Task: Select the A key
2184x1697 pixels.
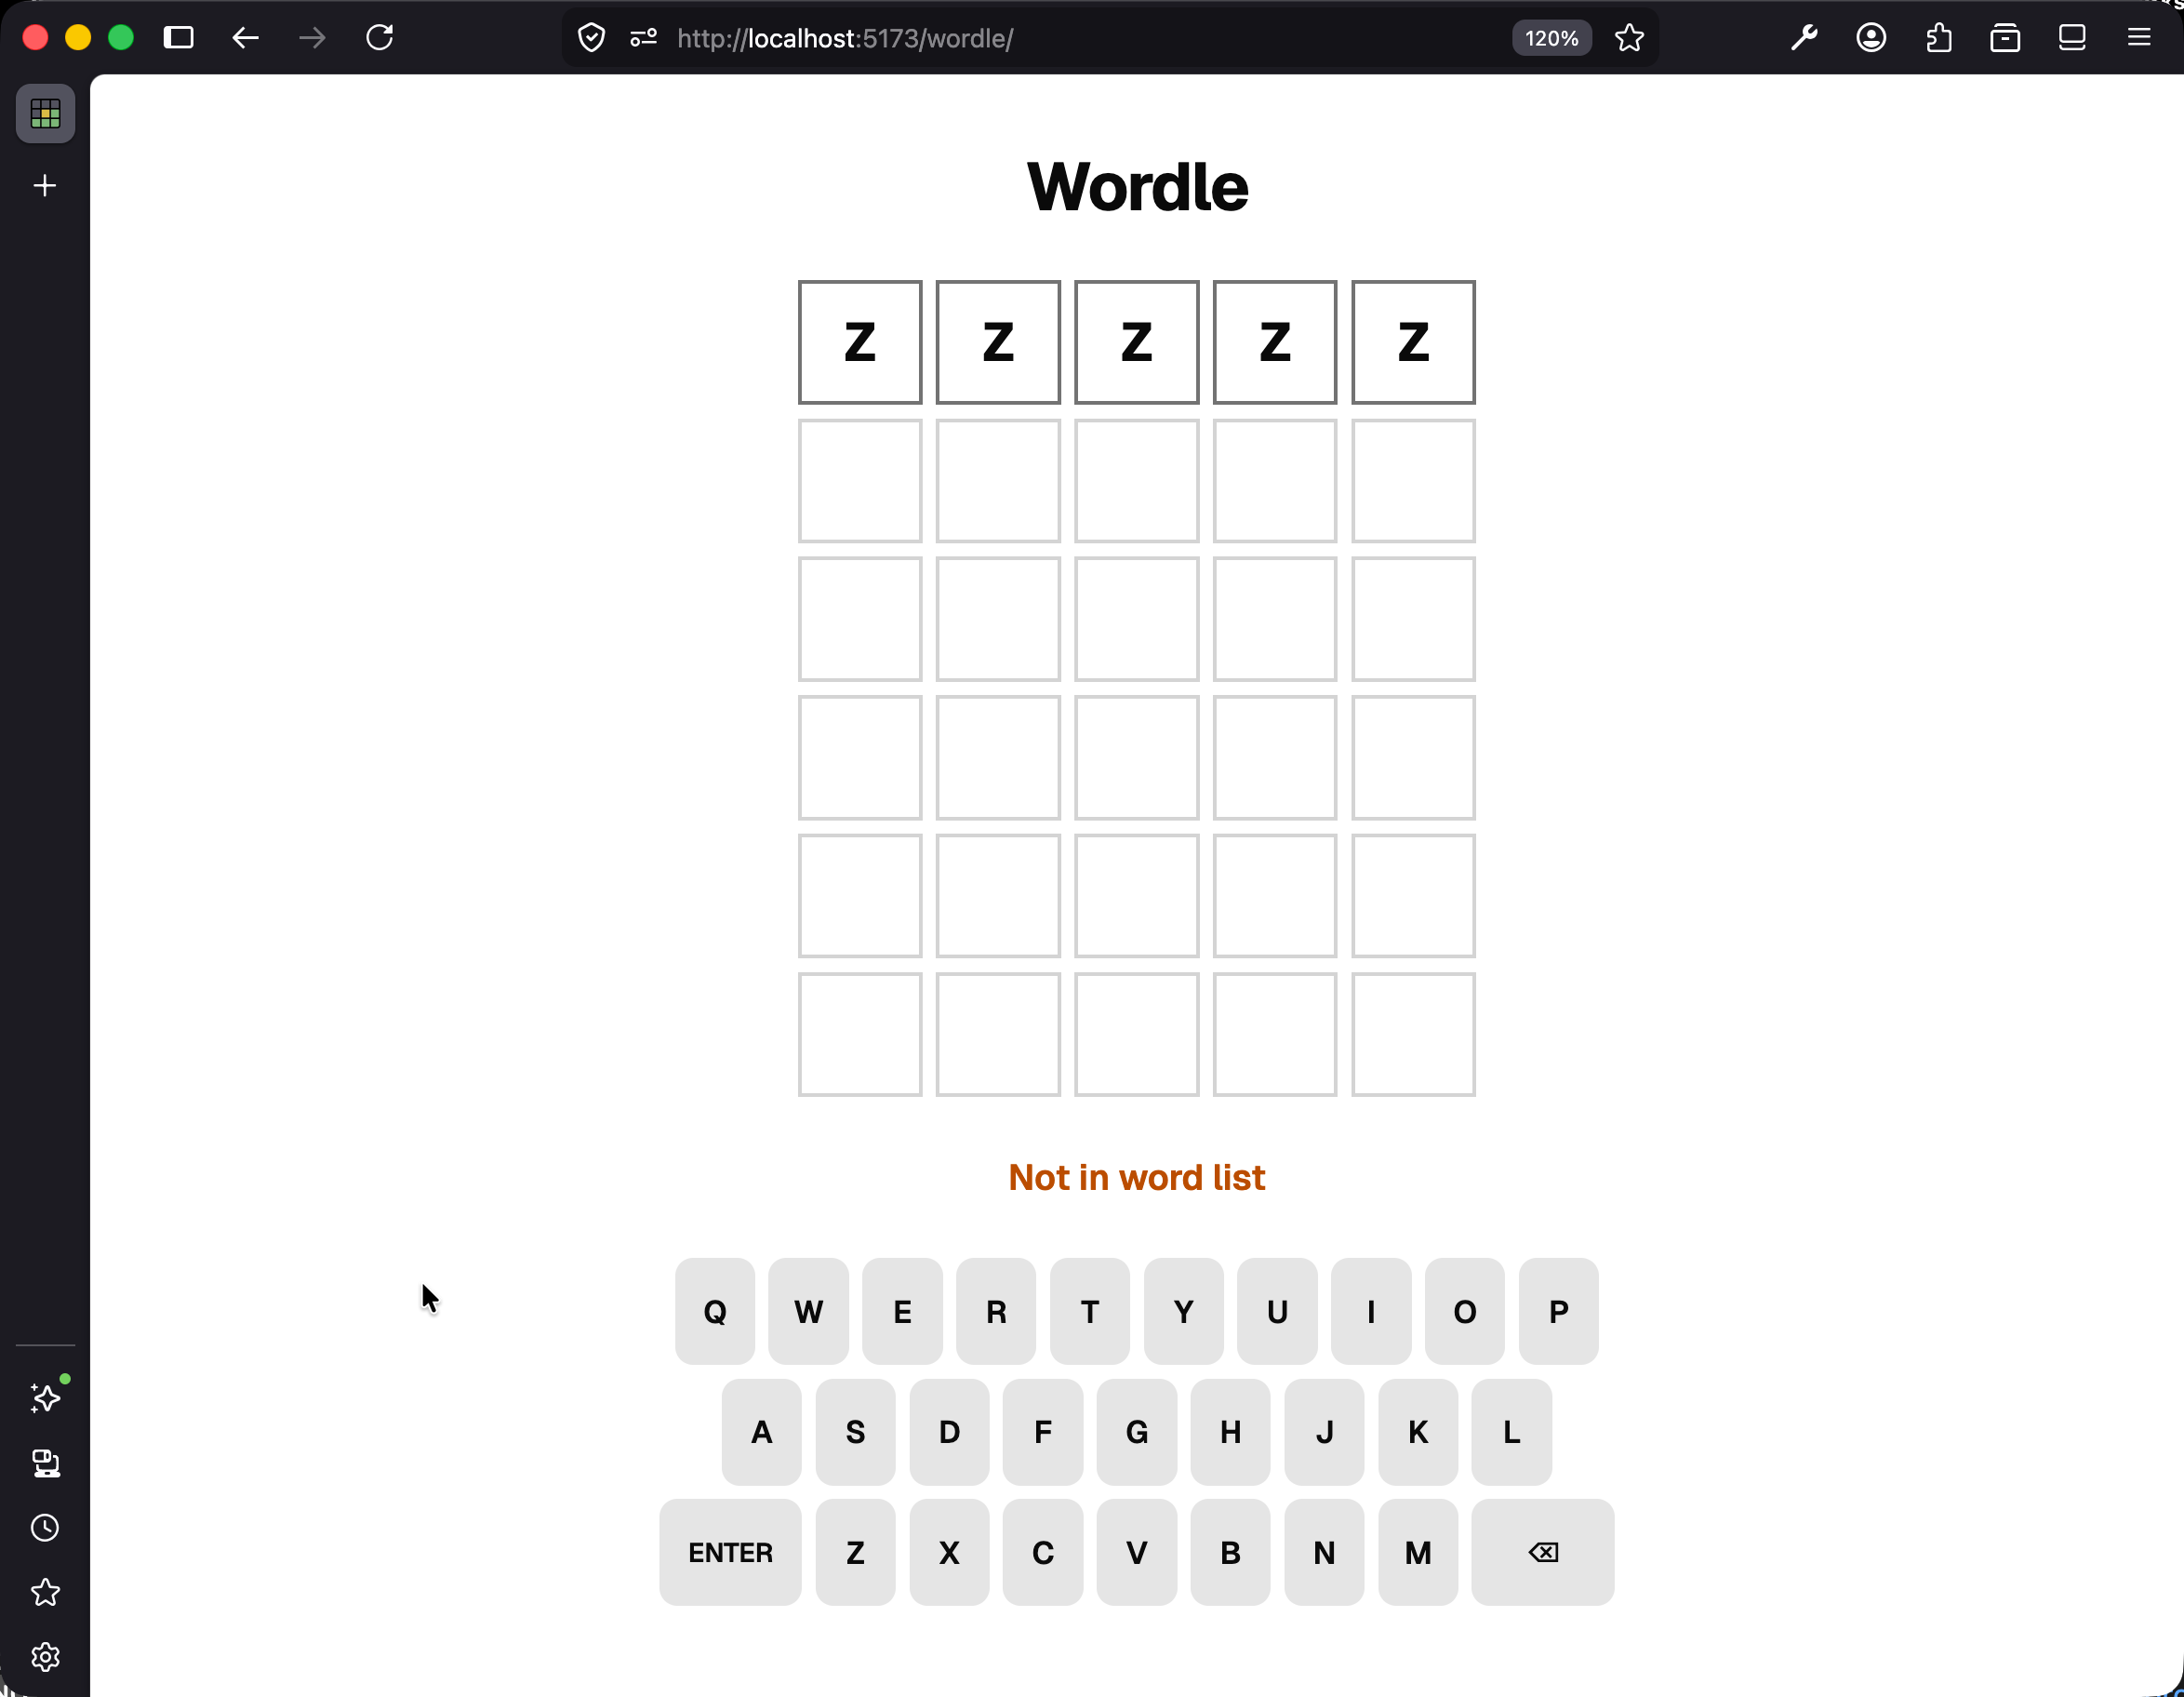Action: 761,1432
